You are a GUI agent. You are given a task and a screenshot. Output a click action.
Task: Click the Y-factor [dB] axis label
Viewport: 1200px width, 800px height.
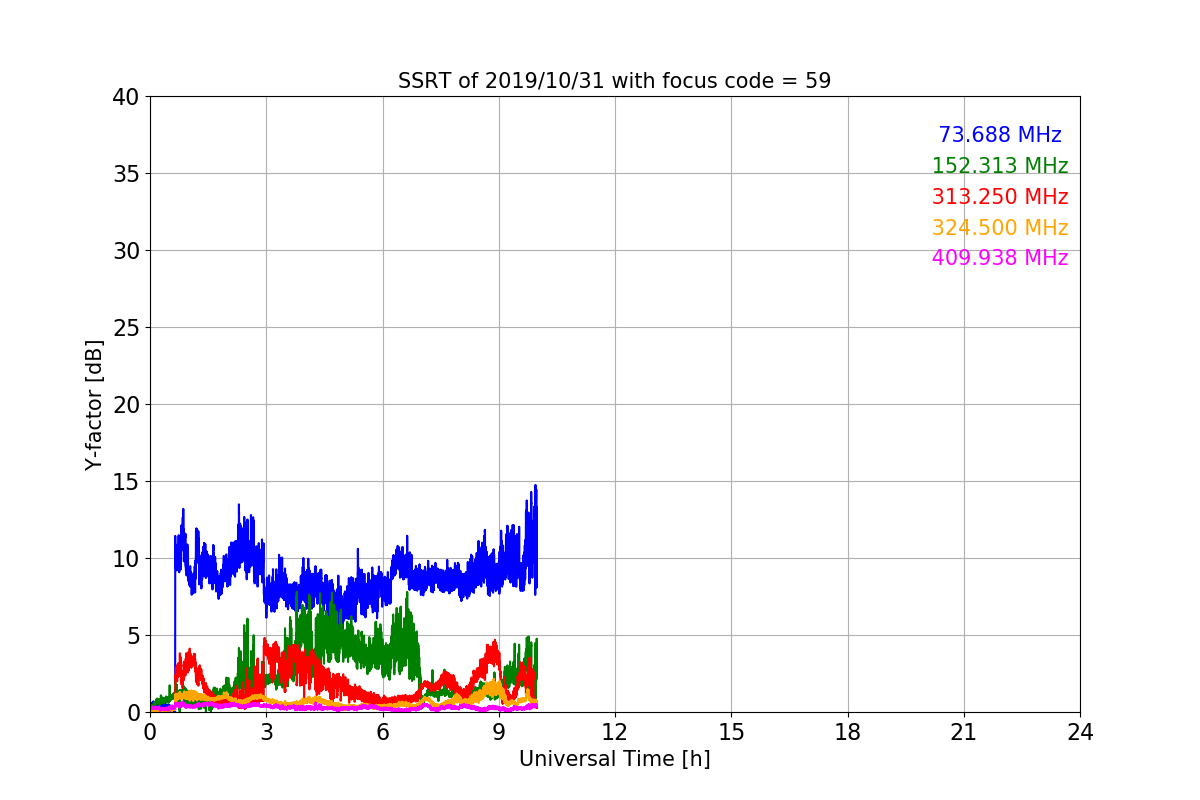pyautogui.click(x=94, y=405)
